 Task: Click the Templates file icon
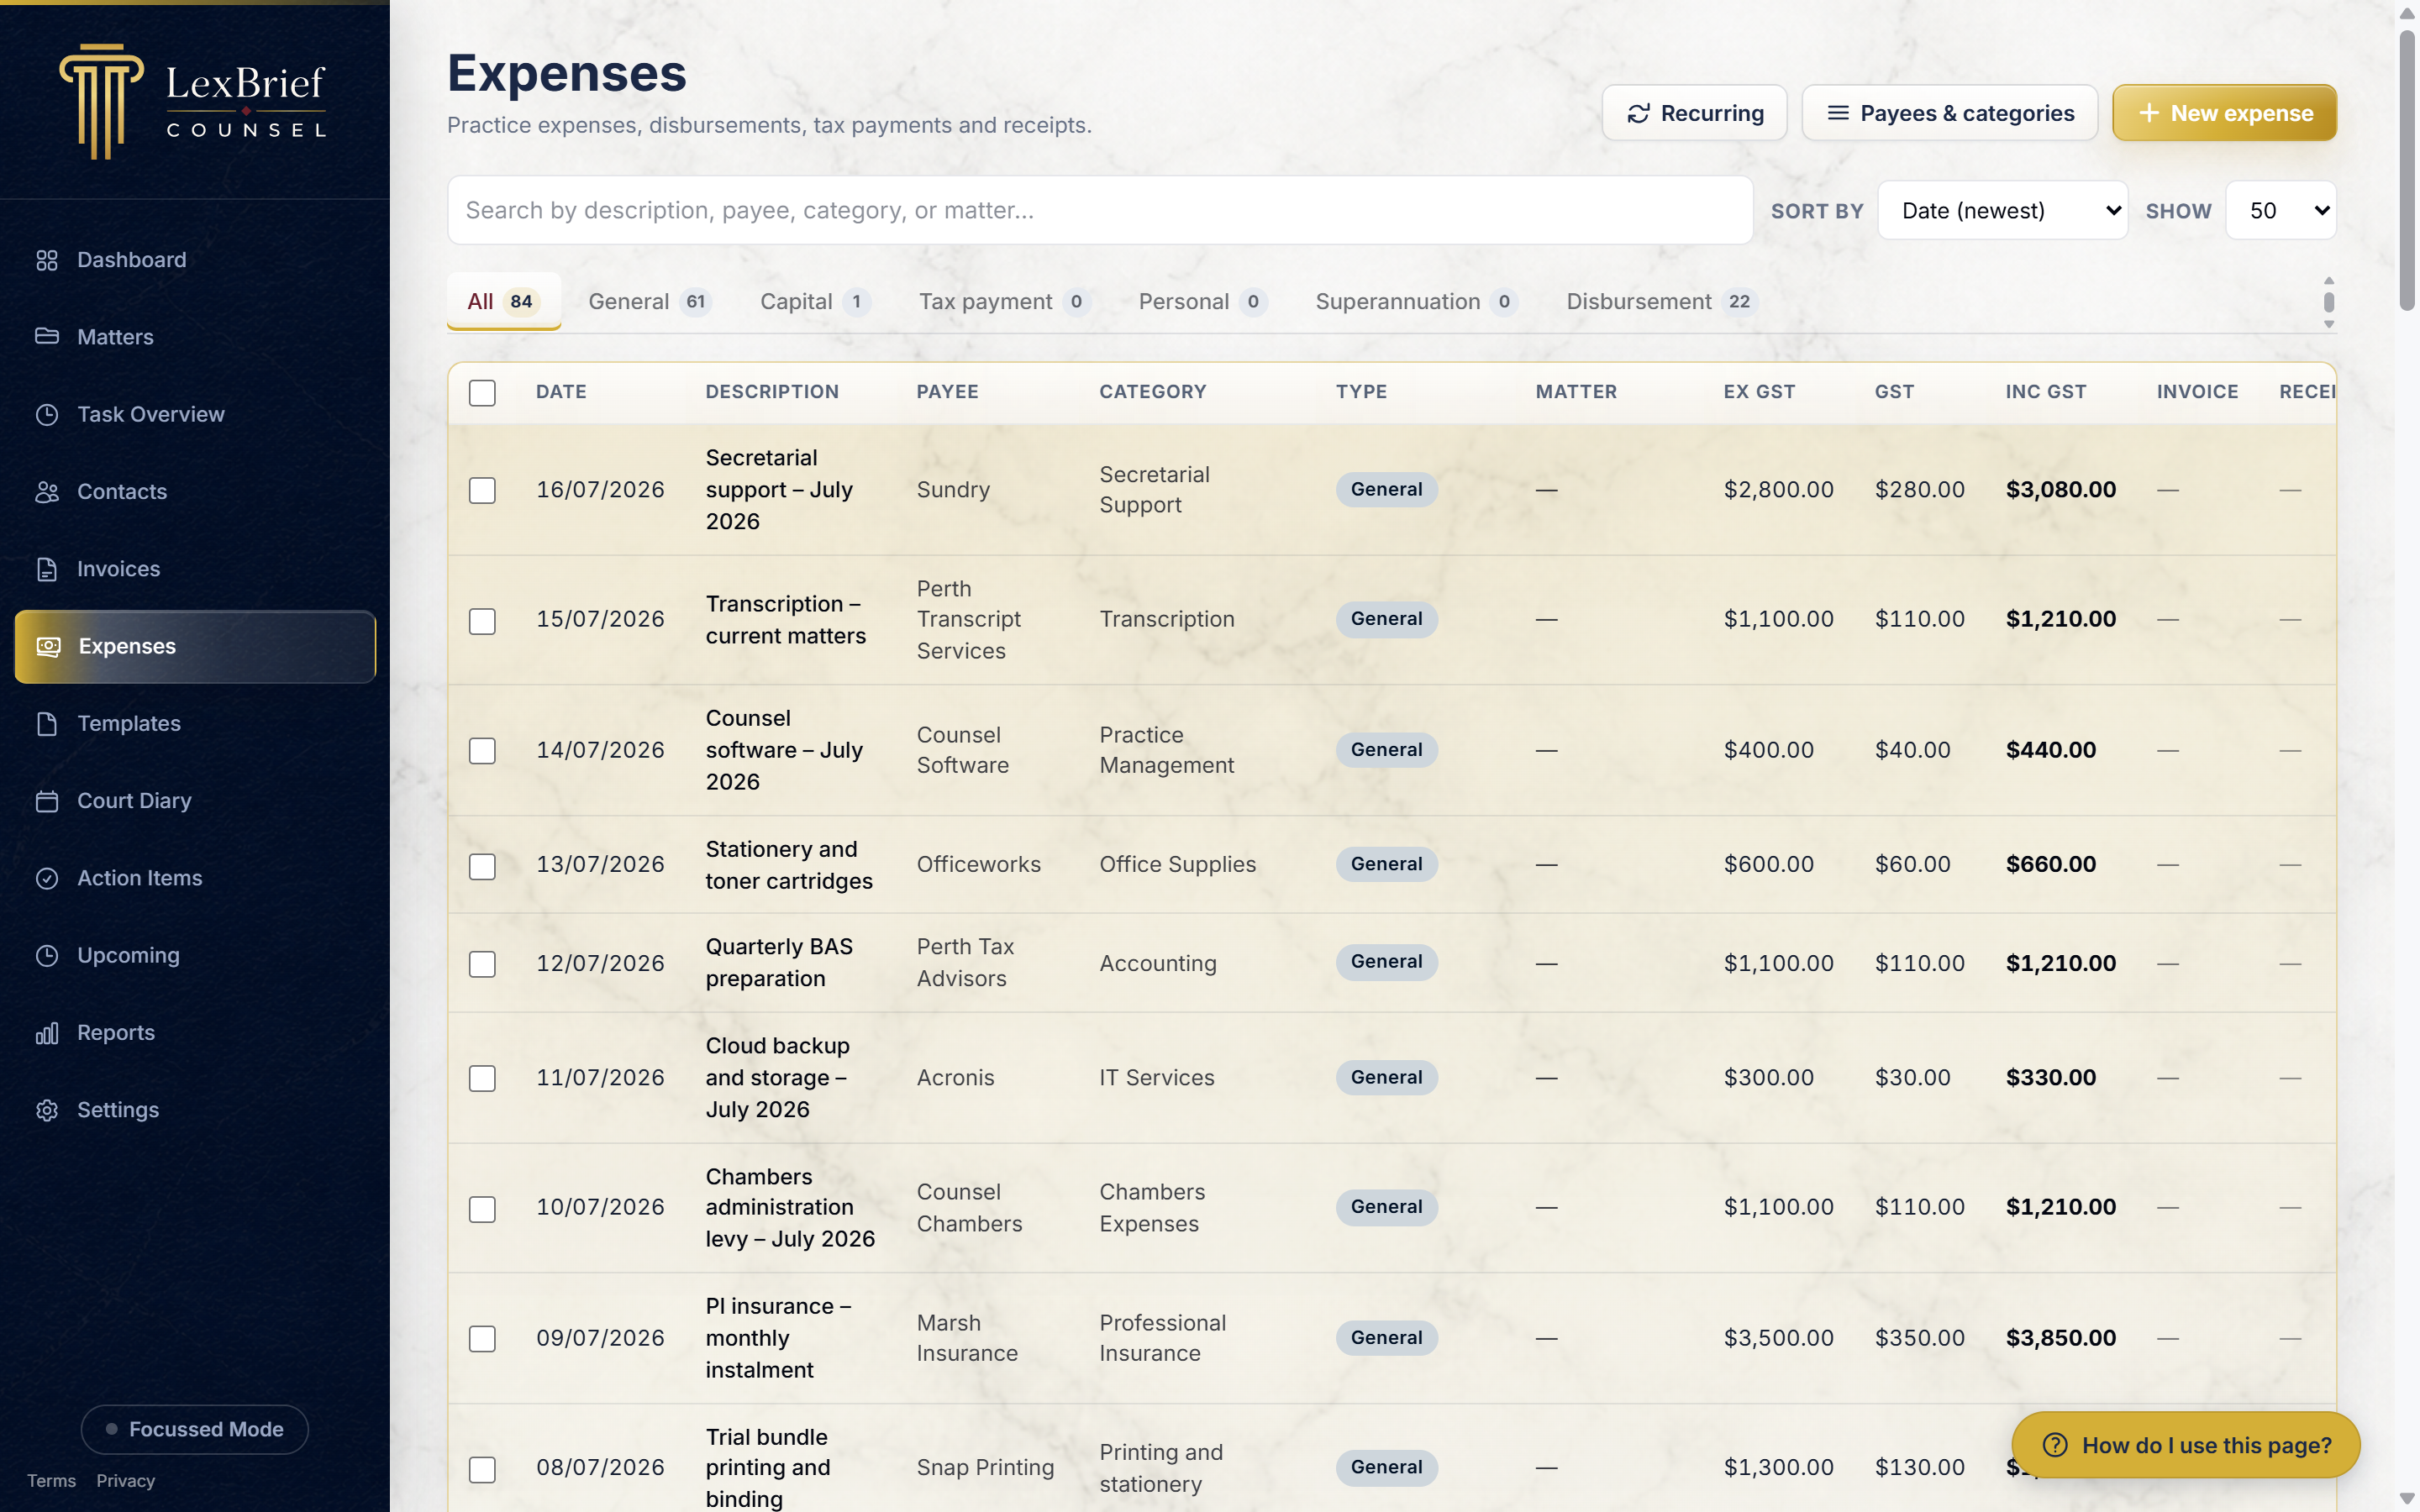pyautogui.click(x=47, y=724)
